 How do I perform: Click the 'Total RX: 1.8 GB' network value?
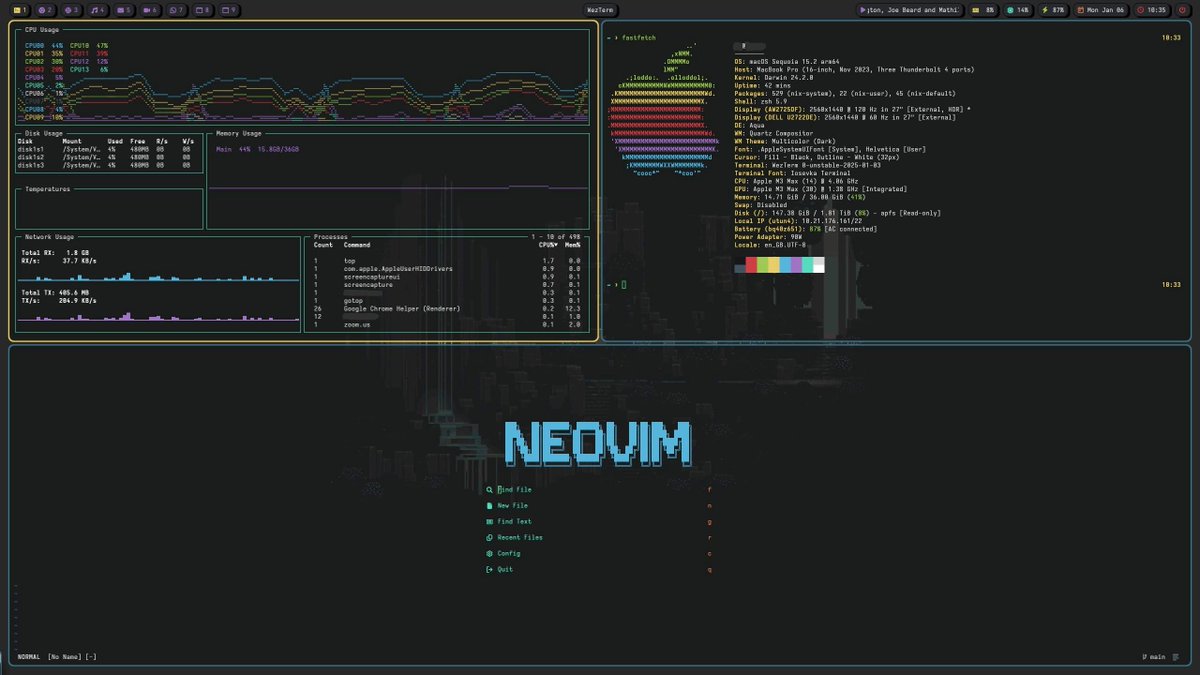pyautogui.click(x=55, y=253)
